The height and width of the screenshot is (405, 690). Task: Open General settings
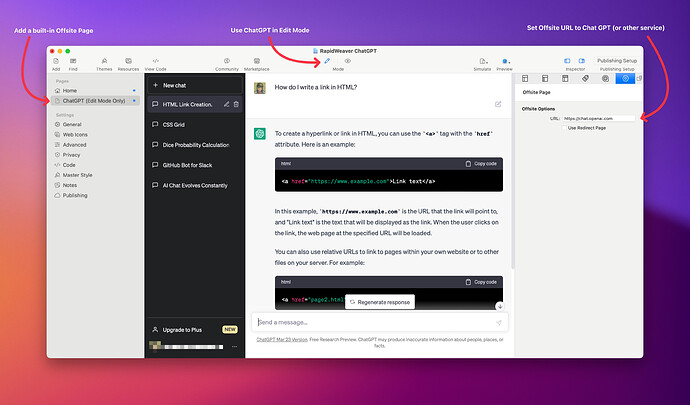click(72, 125)
